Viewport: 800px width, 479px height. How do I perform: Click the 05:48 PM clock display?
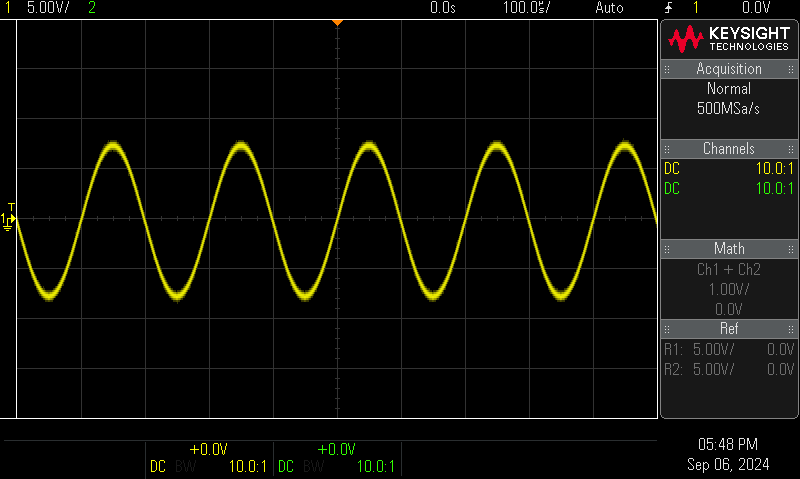point(728,444)
